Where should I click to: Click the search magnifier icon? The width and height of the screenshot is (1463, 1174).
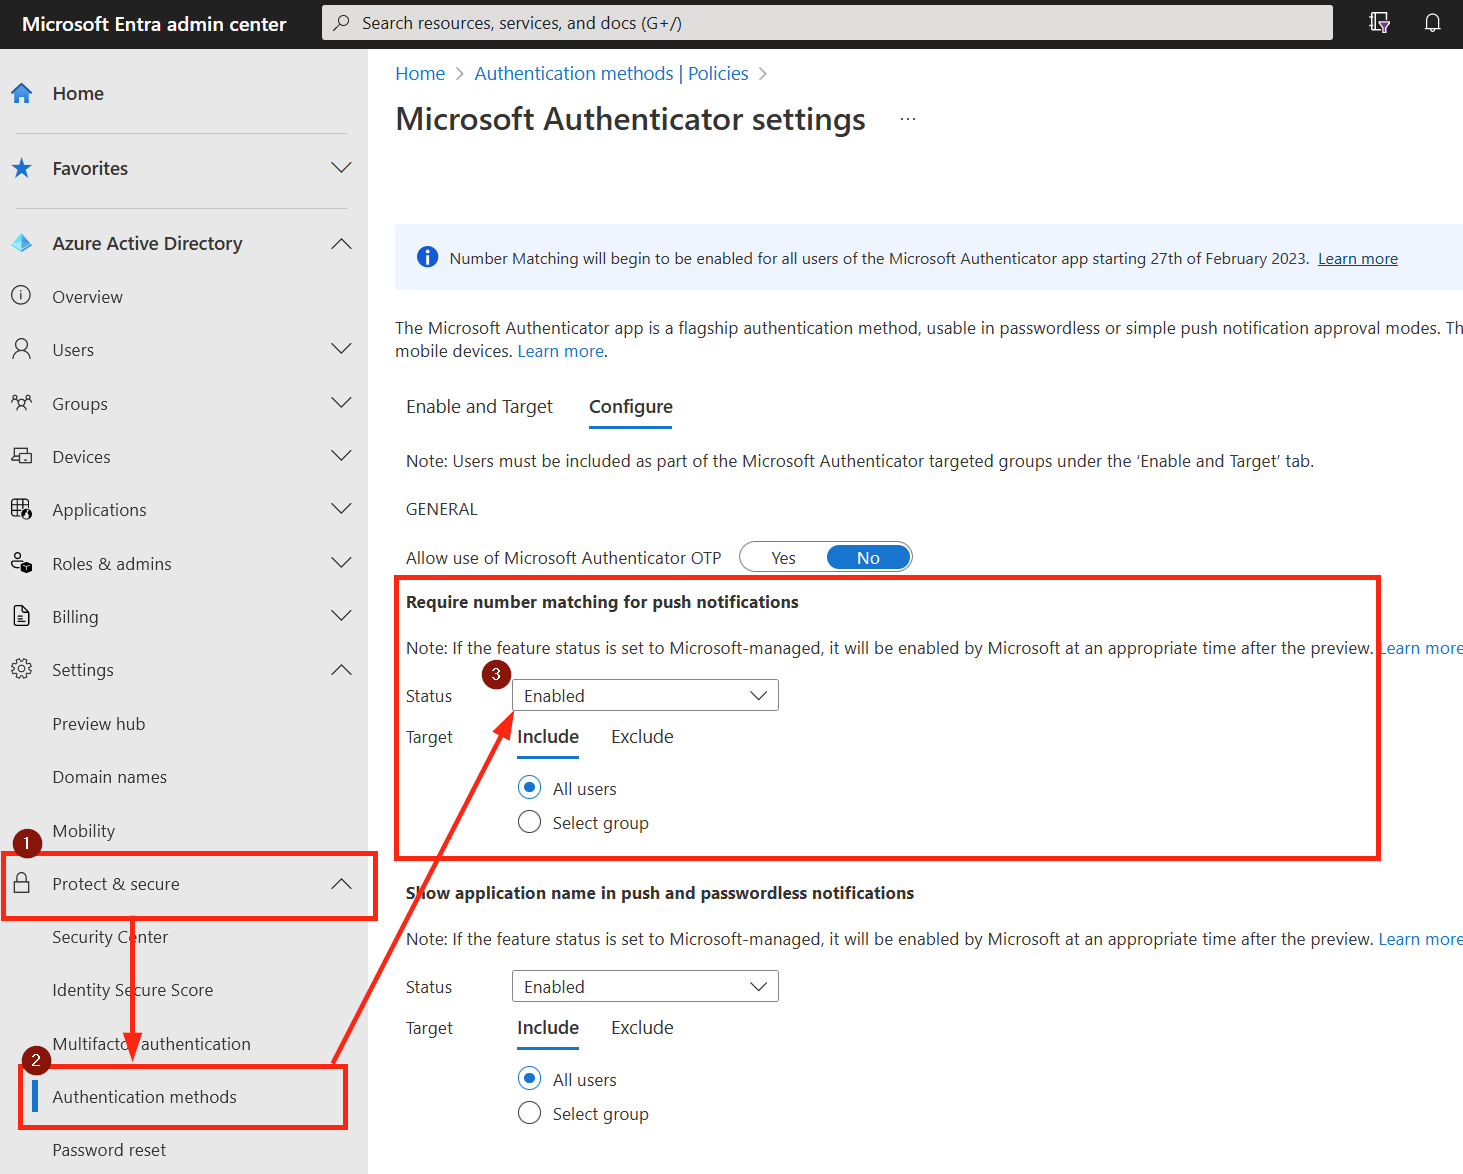pos(342,23)
